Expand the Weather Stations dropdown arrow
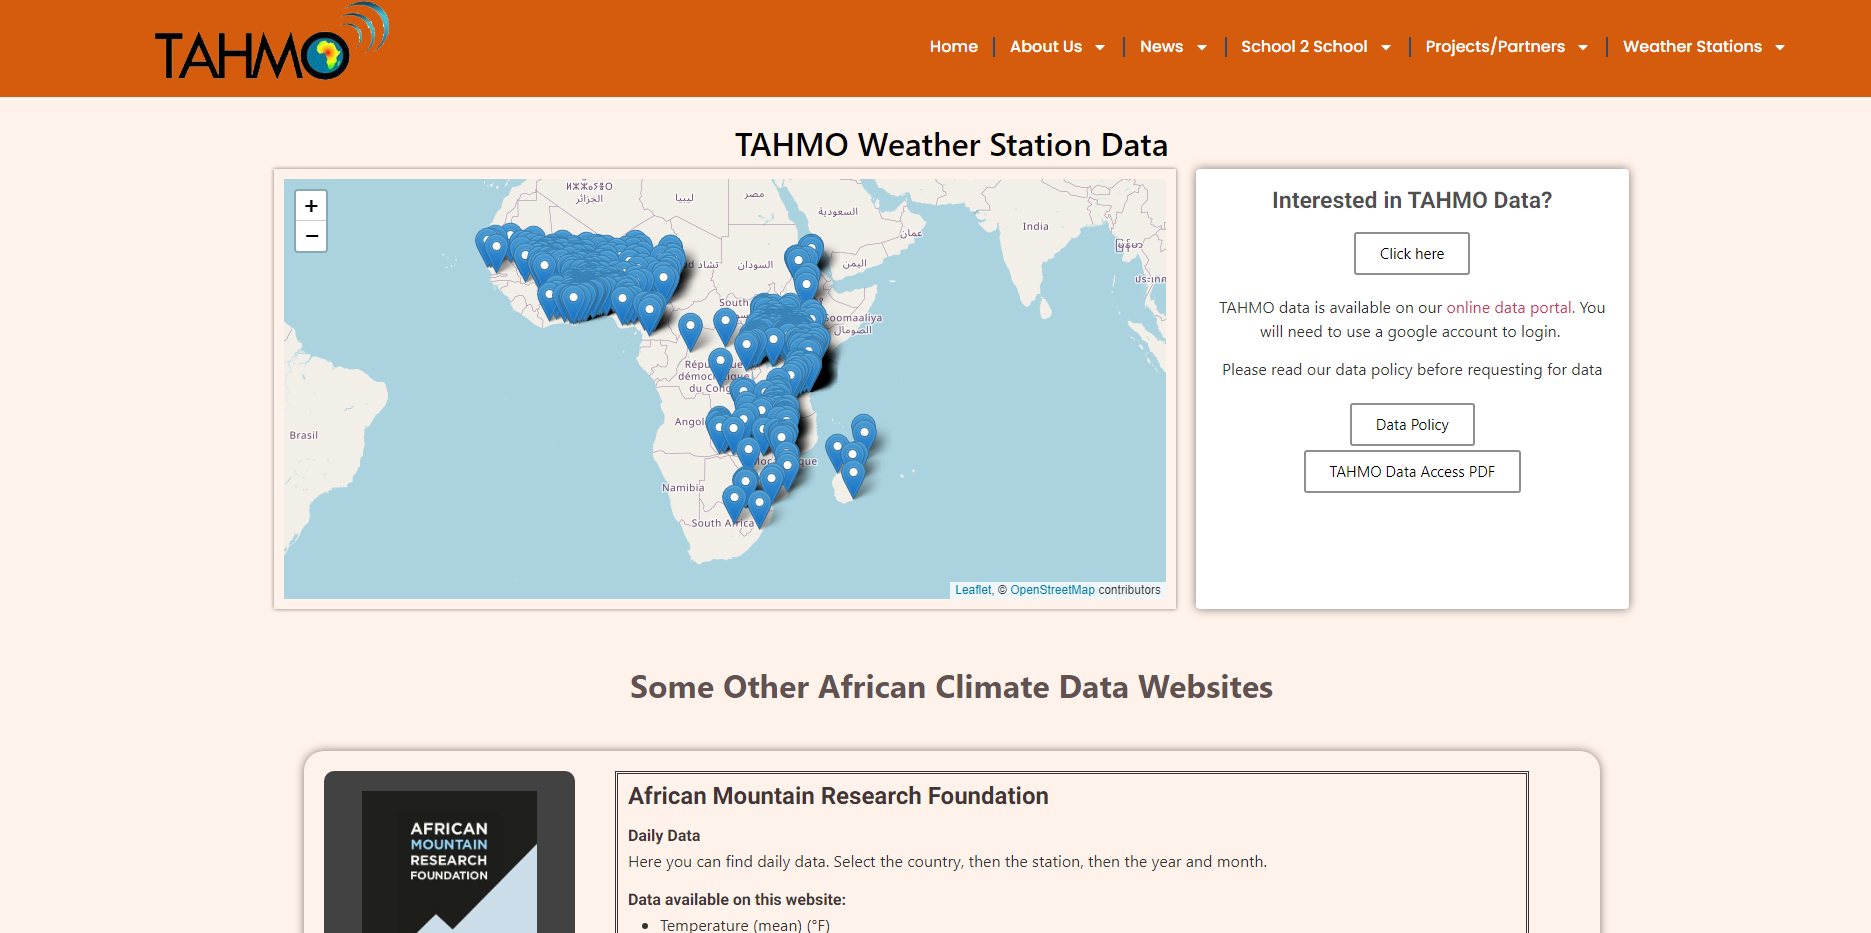1871x933 pixels. (1780, 48)
